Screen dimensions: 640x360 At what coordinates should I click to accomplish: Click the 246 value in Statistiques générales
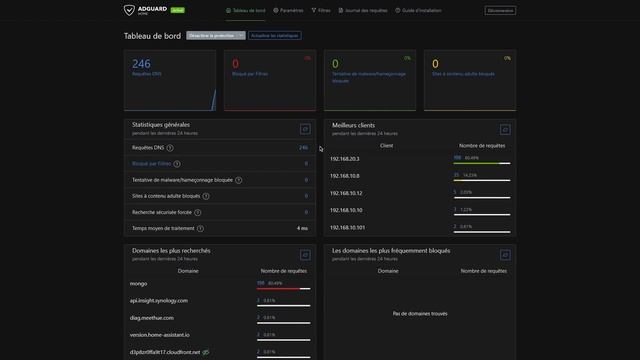click(x=303, y=148)
